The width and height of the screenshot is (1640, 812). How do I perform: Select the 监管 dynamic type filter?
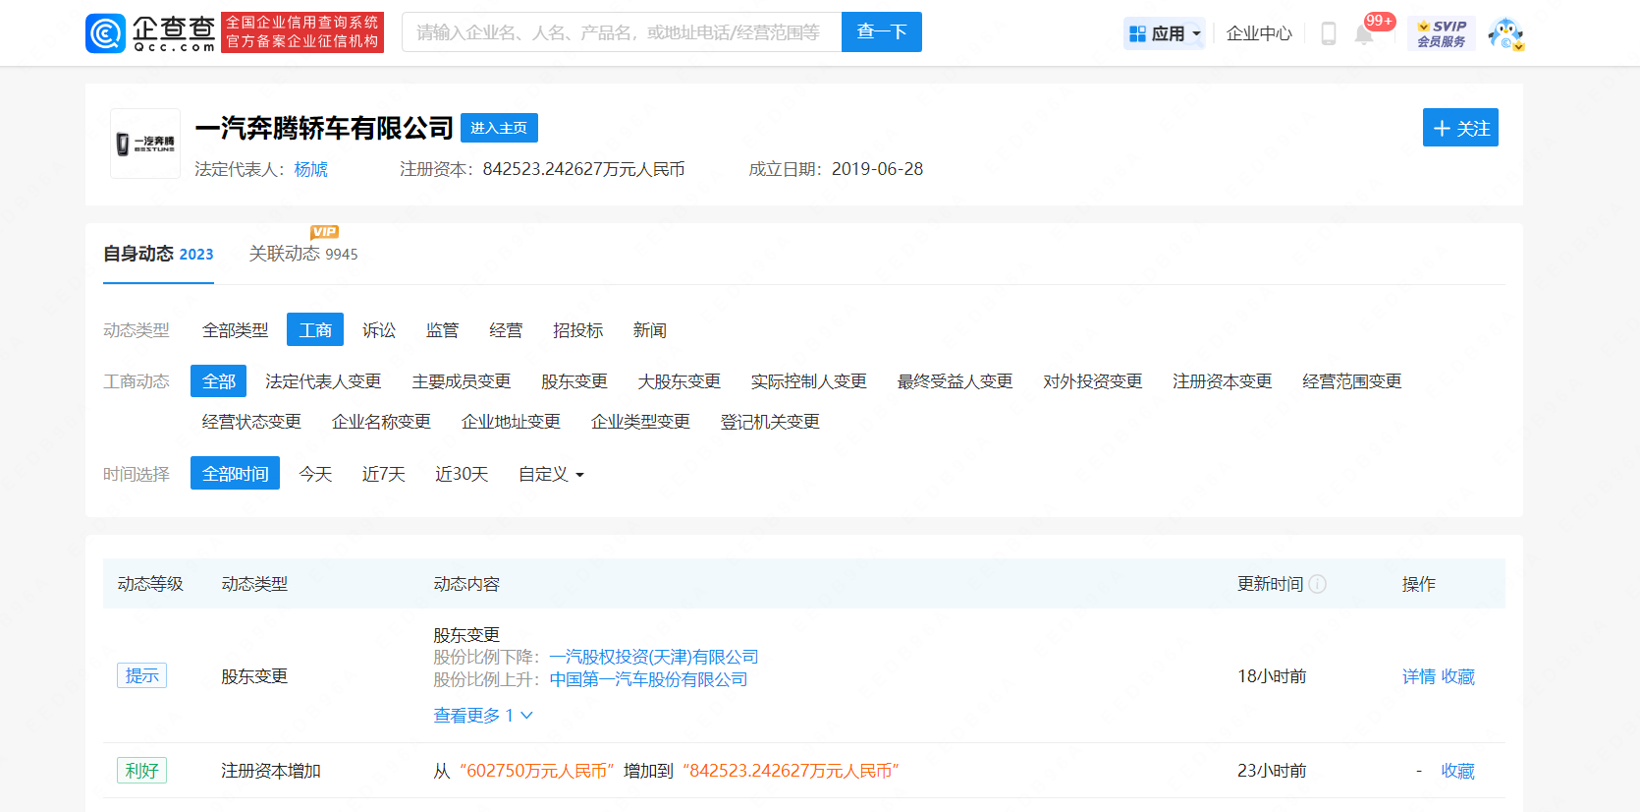[442, 330]
